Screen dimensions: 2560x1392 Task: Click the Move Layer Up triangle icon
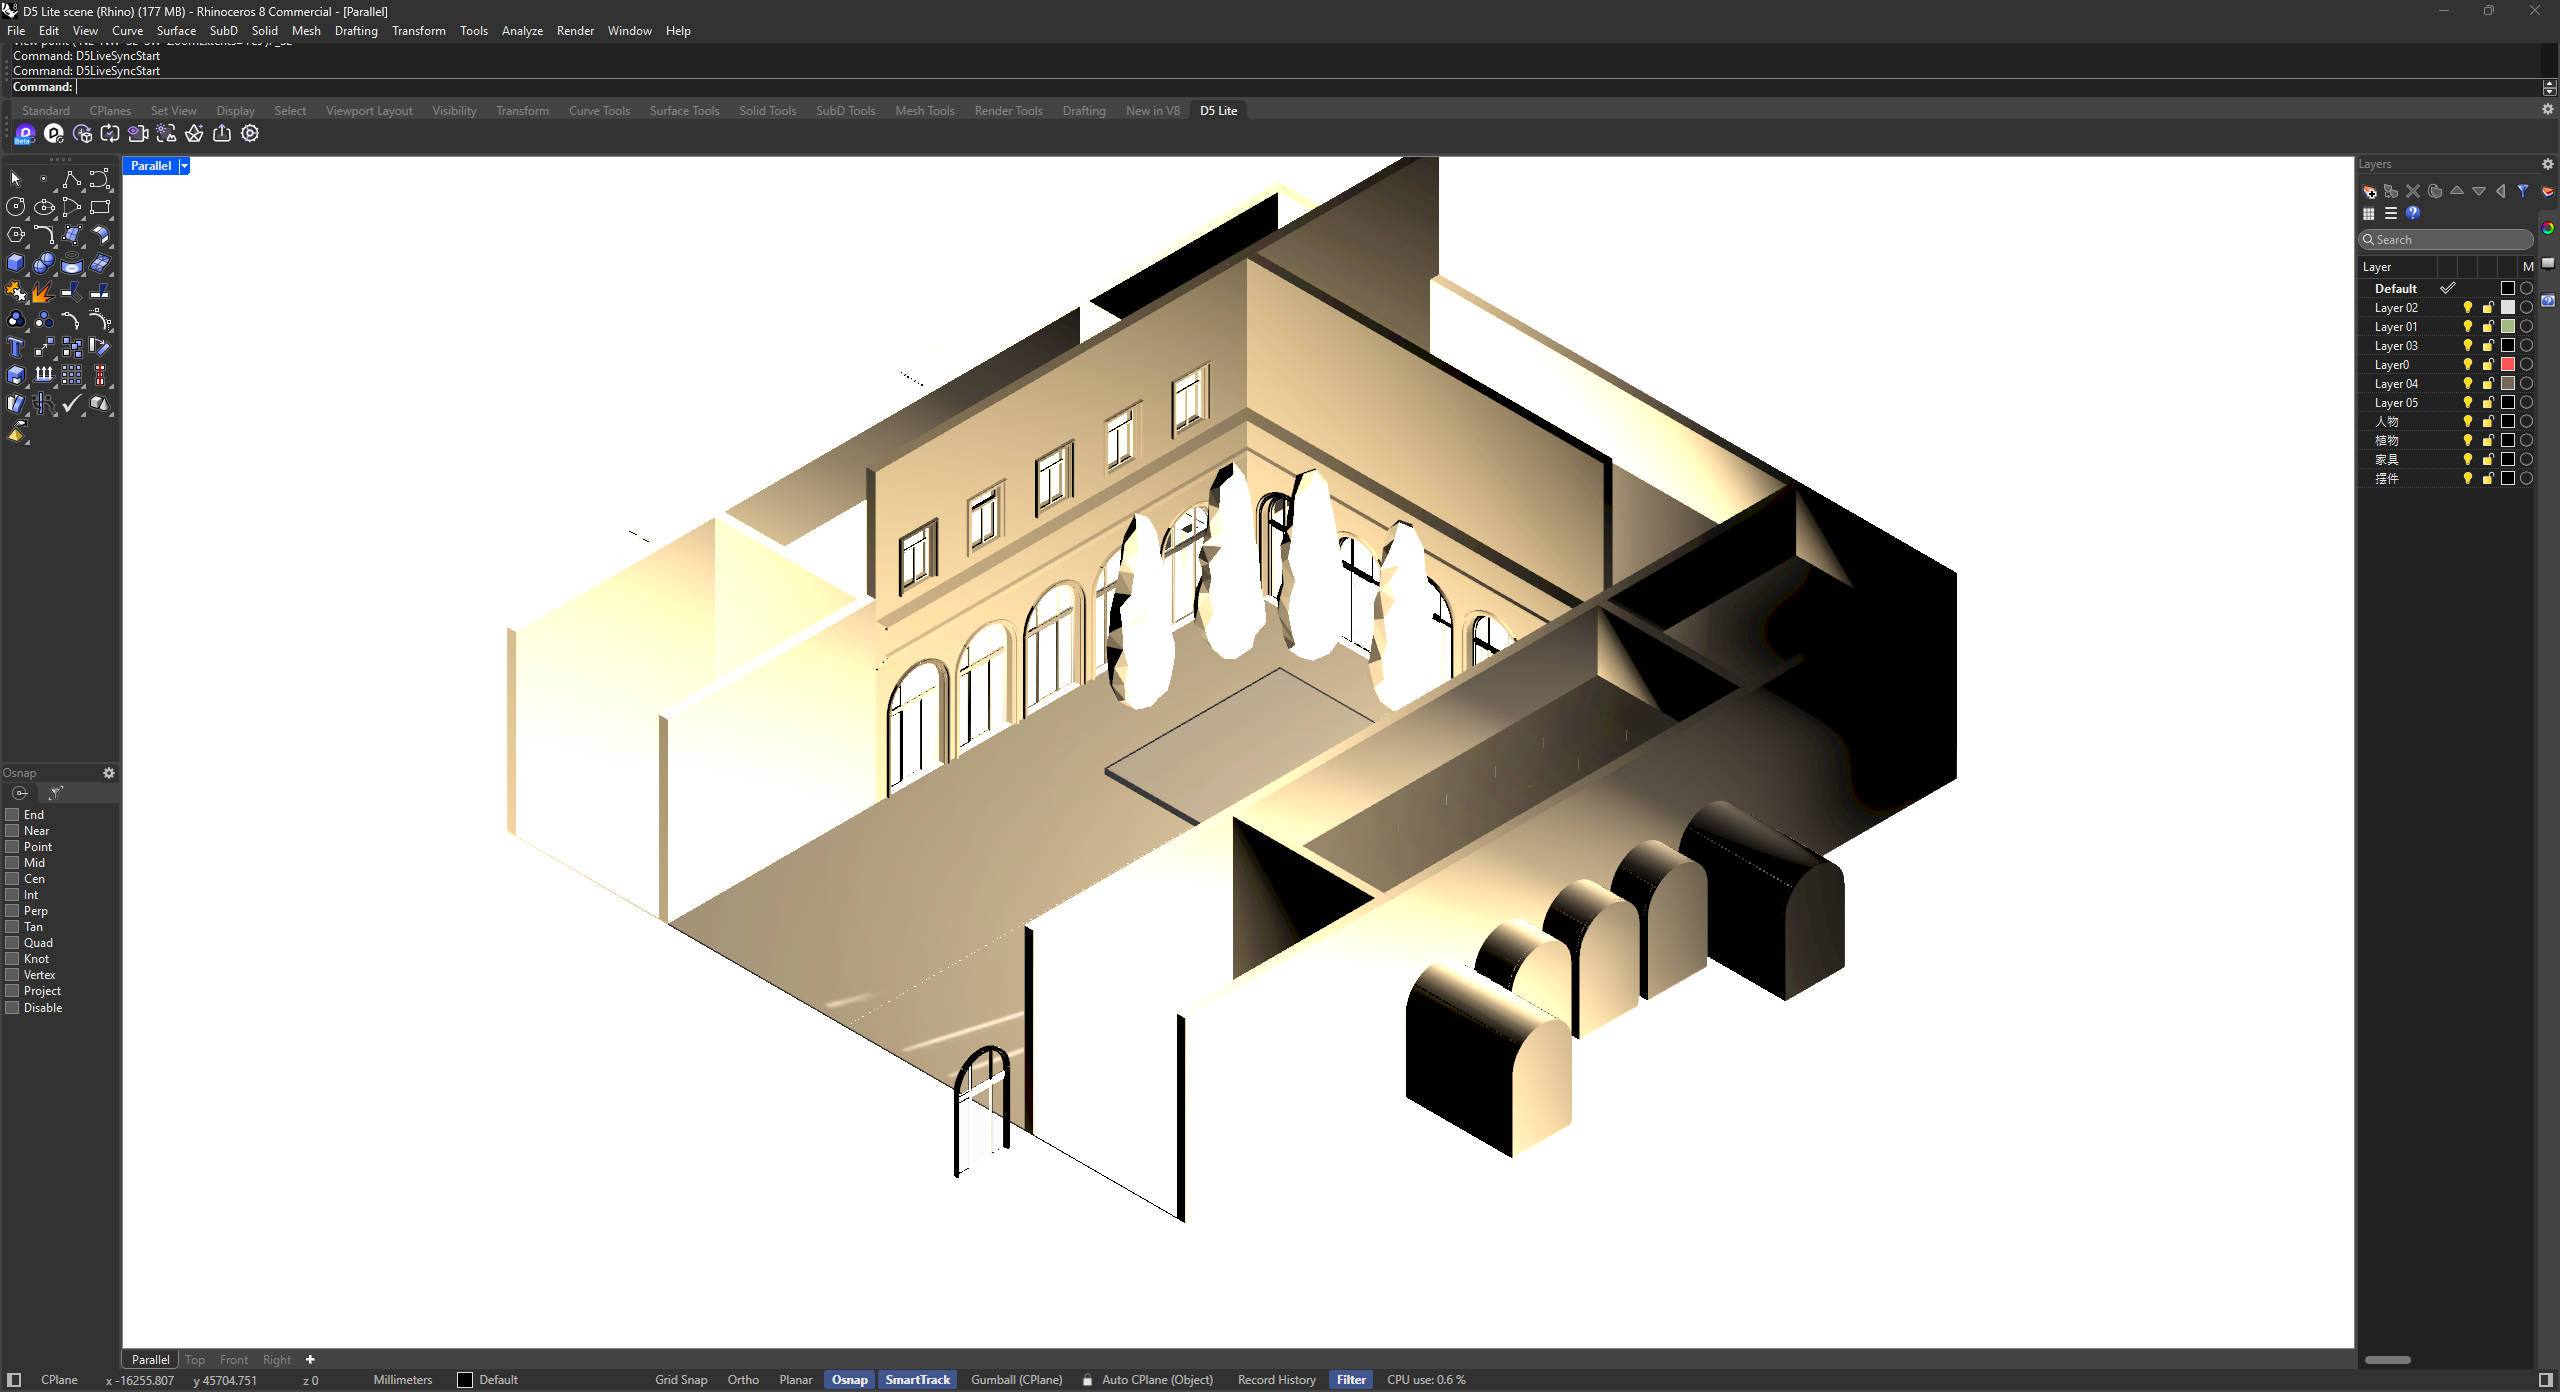[2457, 191]
